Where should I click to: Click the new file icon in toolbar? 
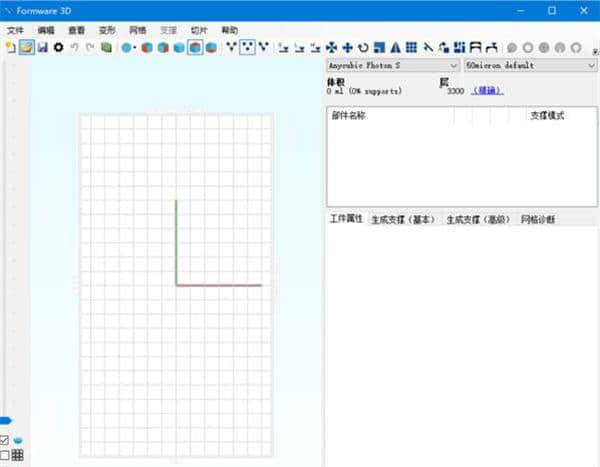click(x=10, y=47)
